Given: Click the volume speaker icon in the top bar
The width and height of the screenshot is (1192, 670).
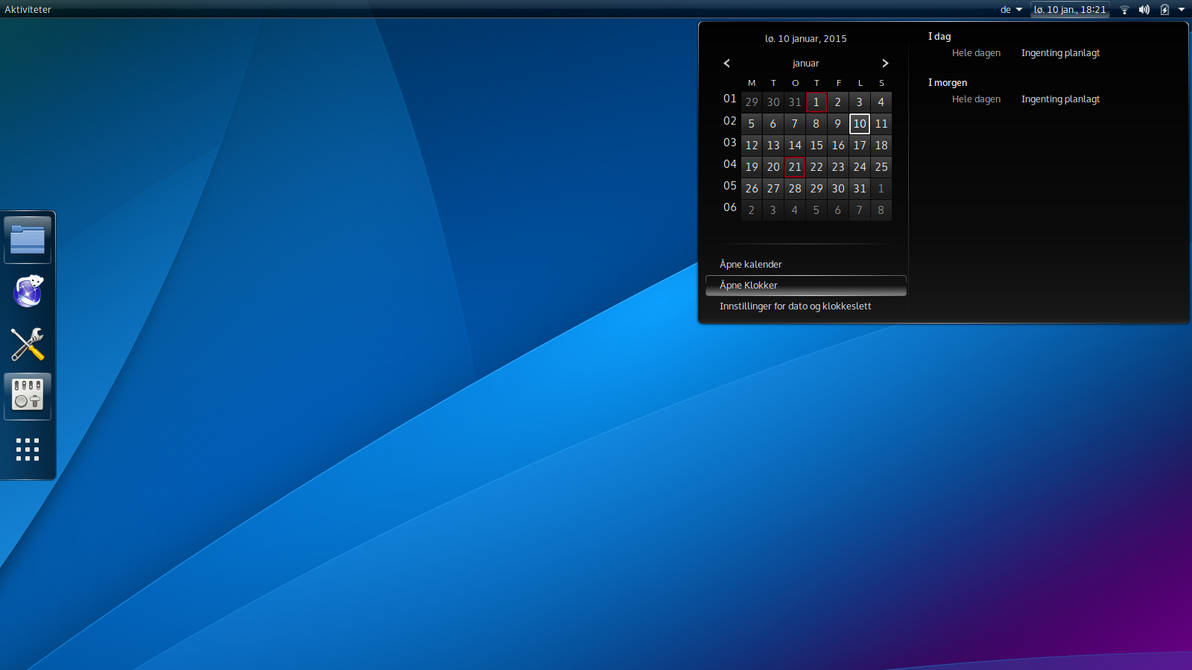Looking at the screenshot, I should tap(1143, 9).
